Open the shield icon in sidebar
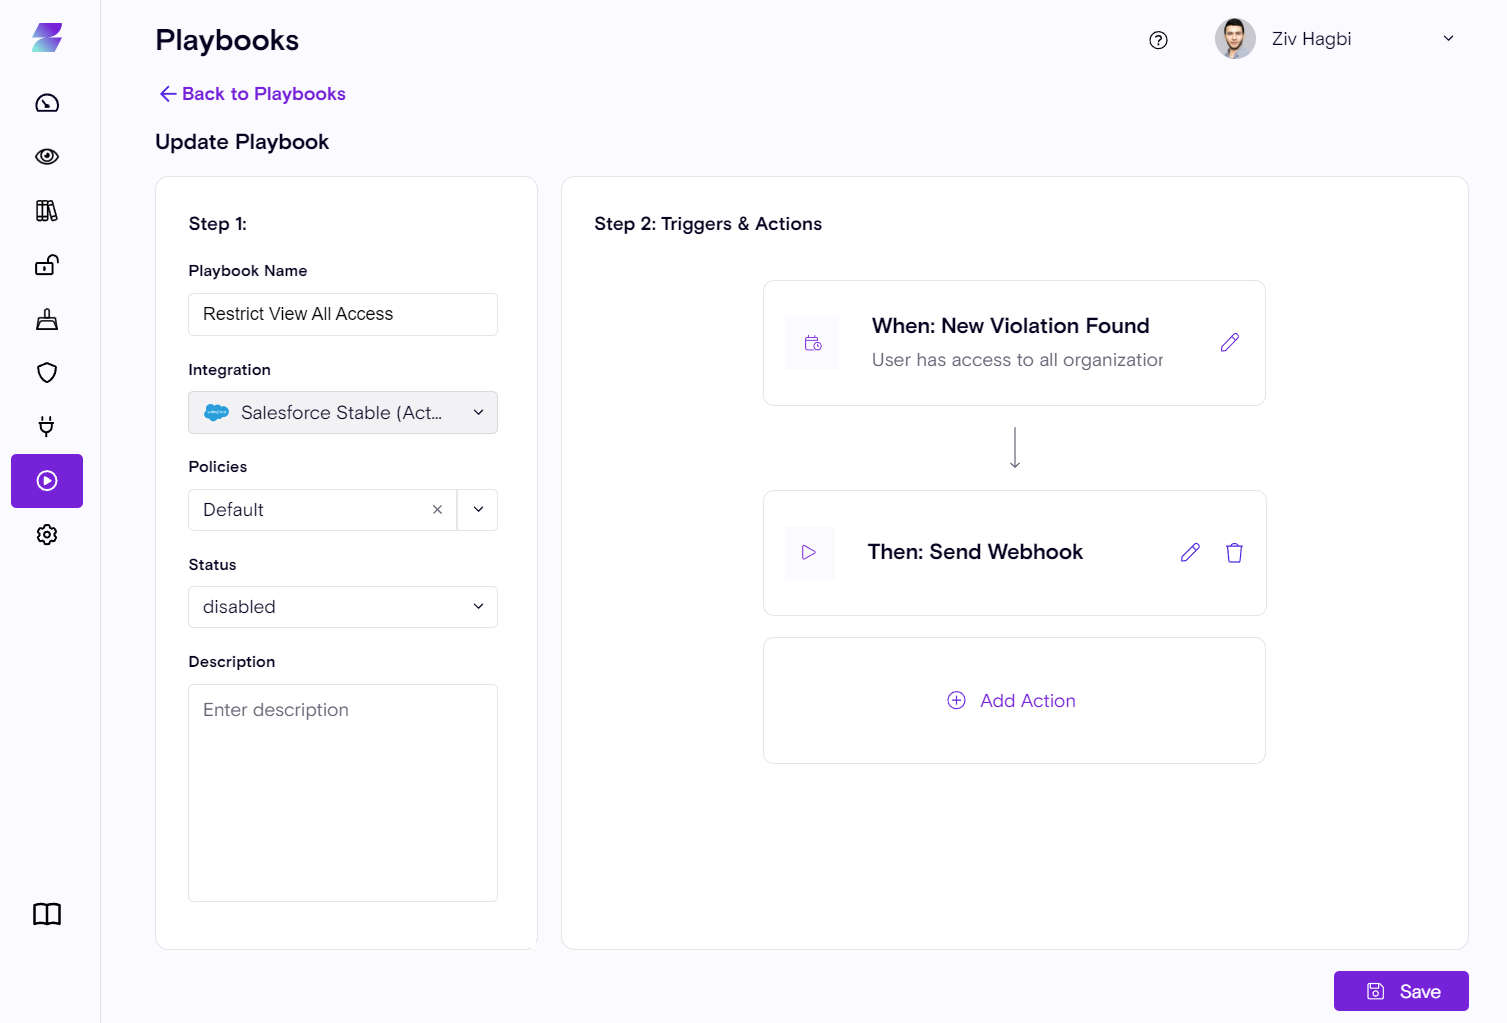Viewport: 1507px width, 1023px height. [x=47, y=373]
